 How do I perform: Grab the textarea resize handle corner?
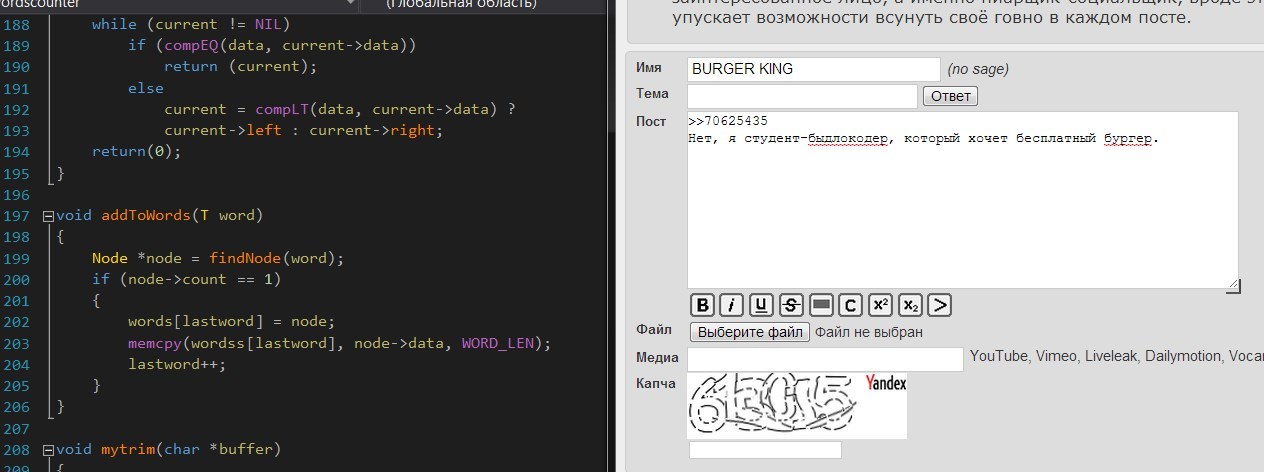click(x=1232, y=286)
